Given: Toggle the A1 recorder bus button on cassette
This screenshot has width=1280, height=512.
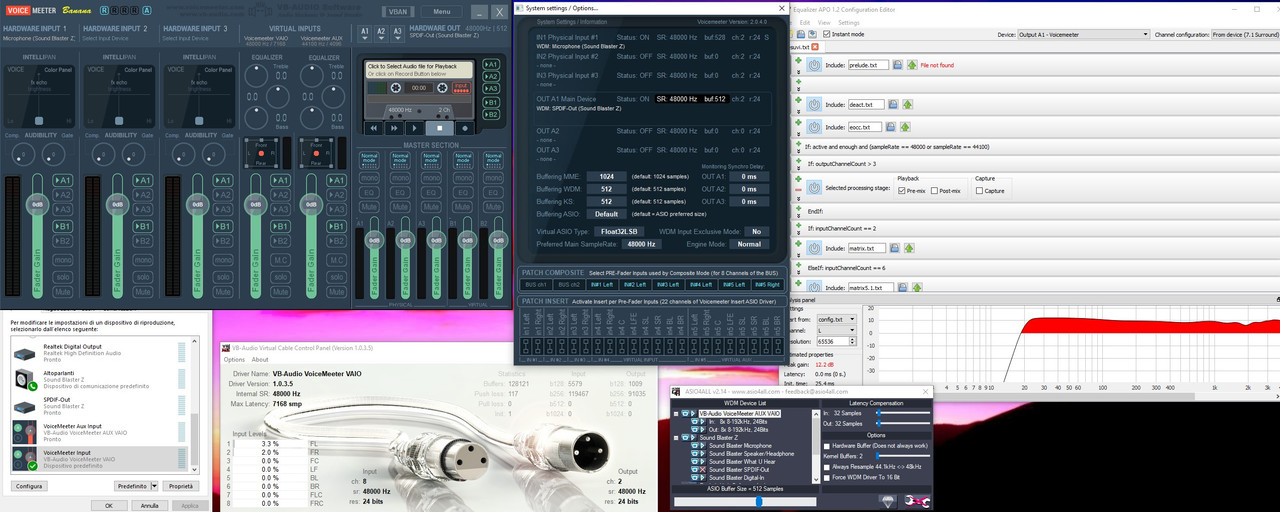Looking at the screenshot, I should click(490, 64).
